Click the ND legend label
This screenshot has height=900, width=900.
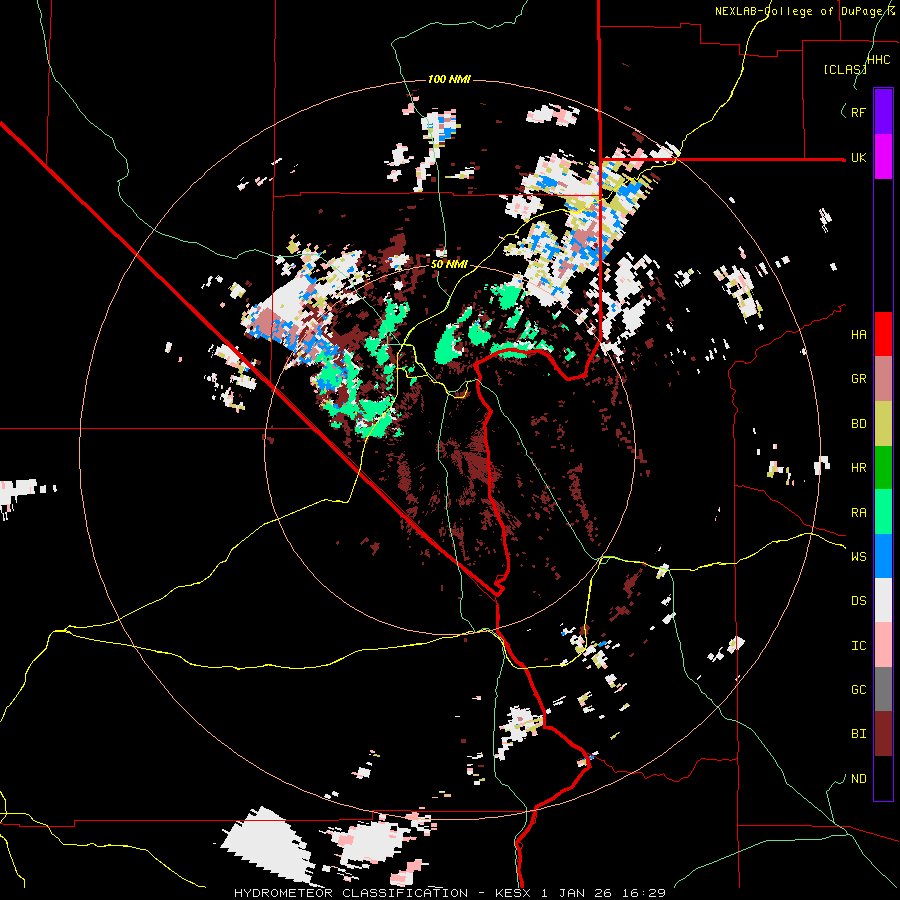tap(859, 779)
